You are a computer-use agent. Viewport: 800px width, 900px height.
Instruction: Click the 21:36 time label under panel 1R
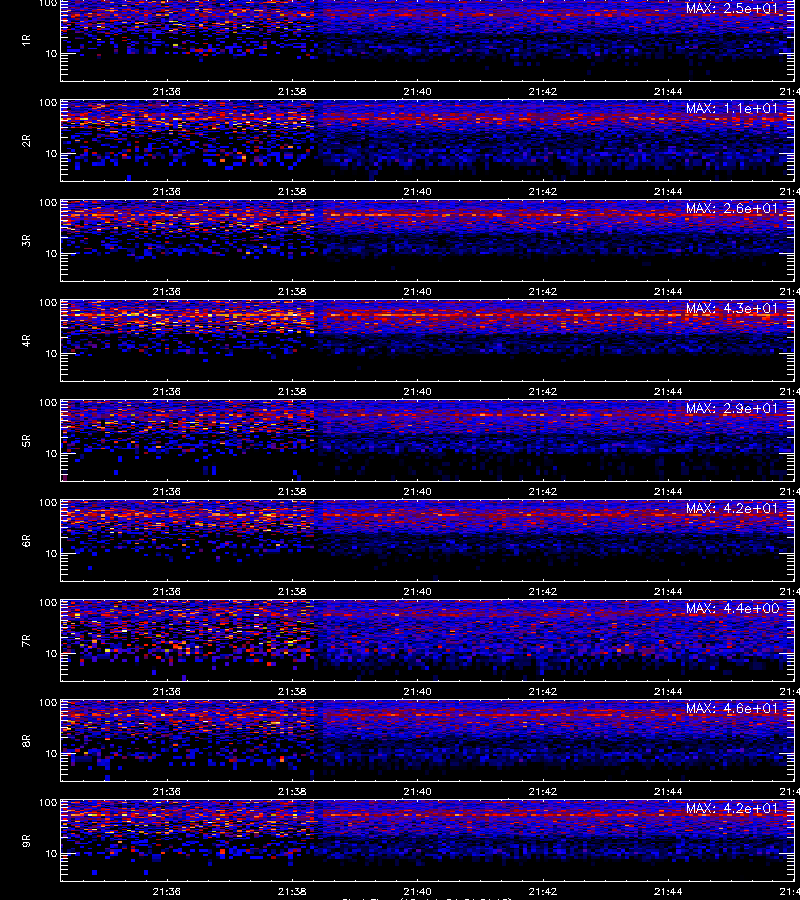pos(166,92)
